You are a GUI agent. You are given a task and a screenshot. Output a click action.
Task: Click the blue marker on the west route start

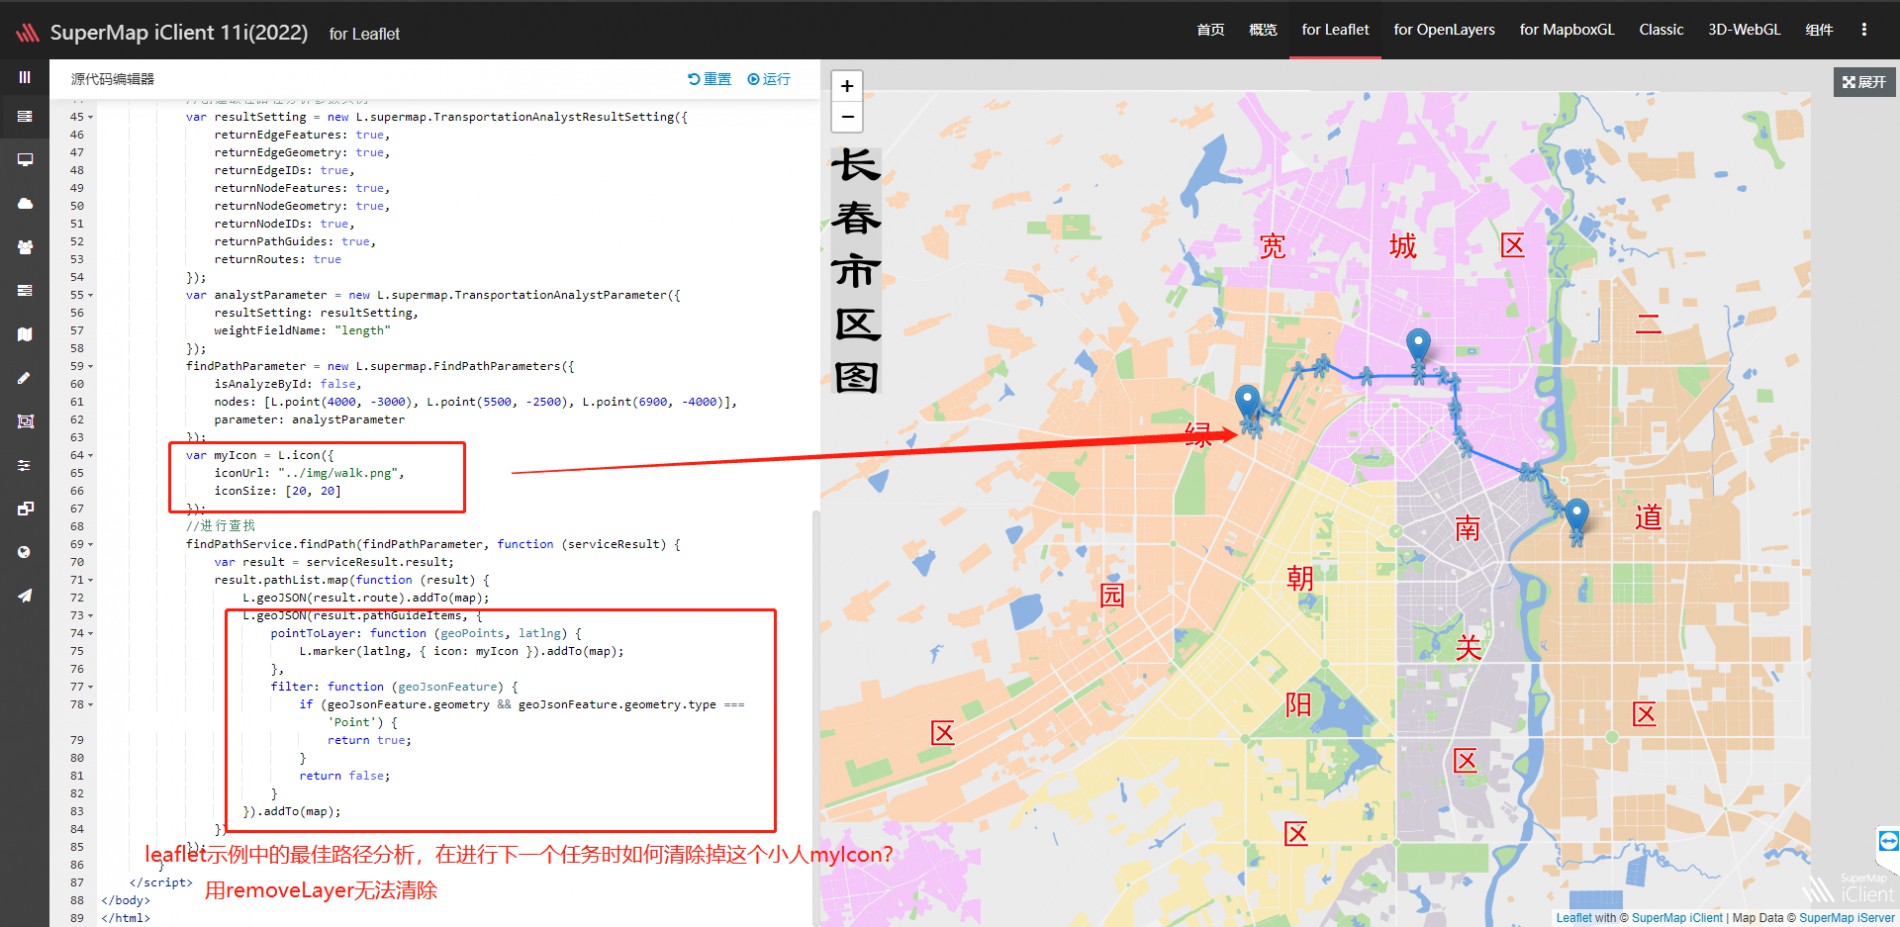(x=1247, y=402)
